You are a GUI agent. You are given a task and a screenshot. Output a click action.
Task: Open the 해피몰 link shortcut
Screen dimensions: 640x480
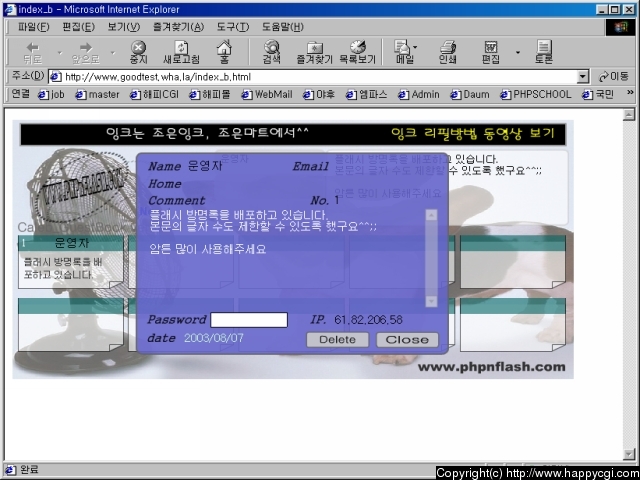click(209, 95)
